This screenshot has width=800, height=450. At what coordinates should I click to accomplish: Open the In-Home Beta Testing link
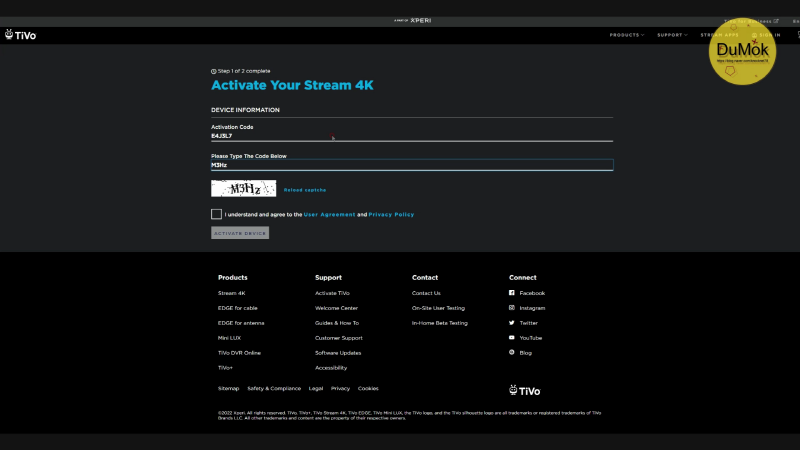[440, 323]
